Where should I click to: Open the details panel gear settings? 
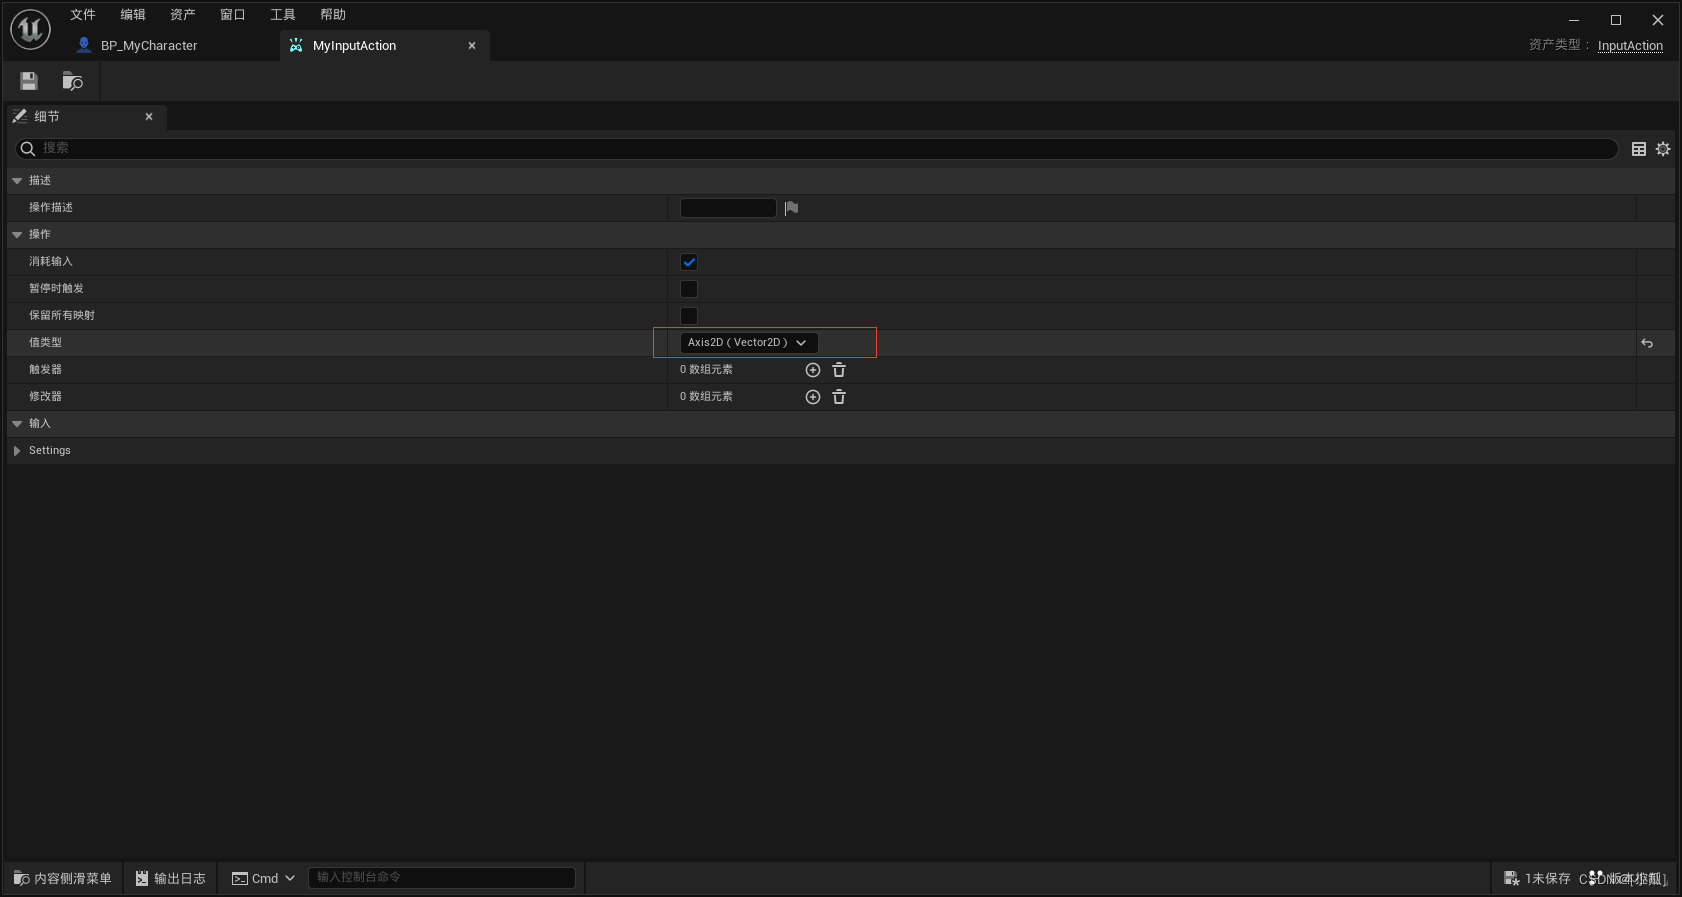tap(1663, 149)
